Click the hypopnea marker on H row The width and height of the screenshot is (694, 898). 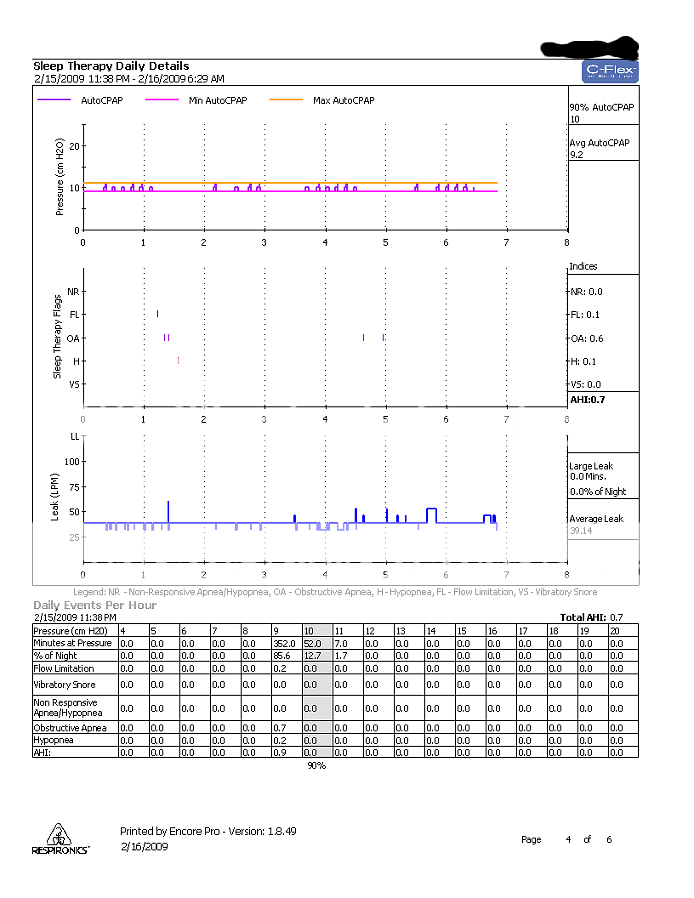(178, 360)
